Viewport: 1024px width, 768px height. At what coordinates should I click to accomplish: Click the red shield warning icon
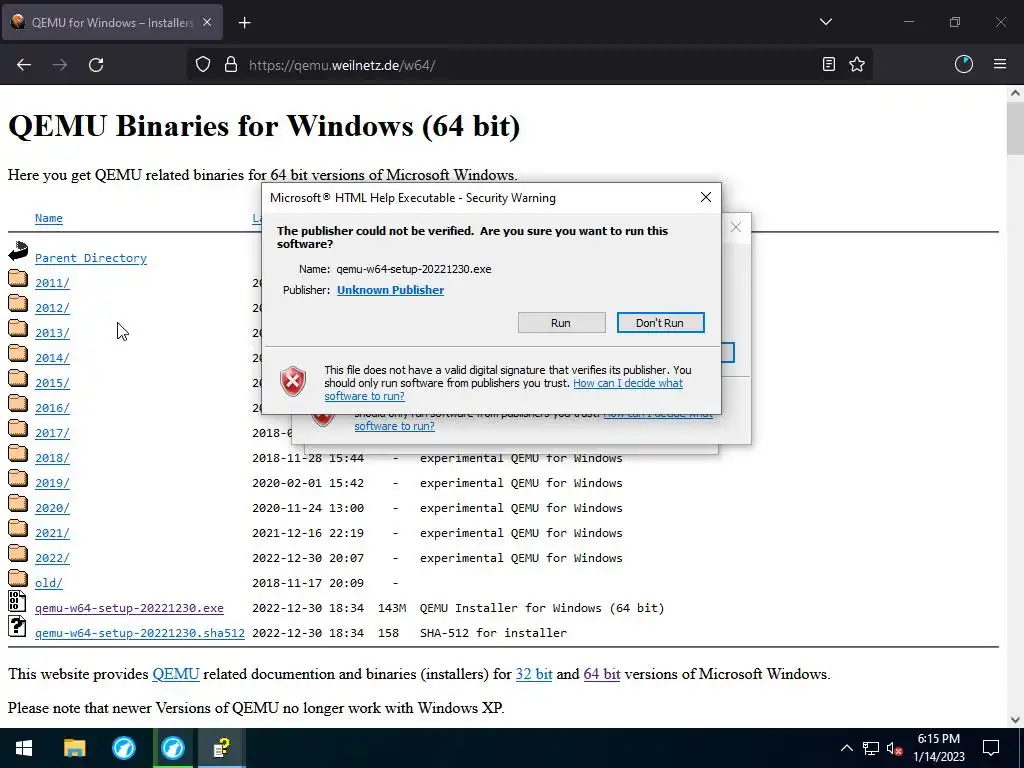click(x=293, y=381)
